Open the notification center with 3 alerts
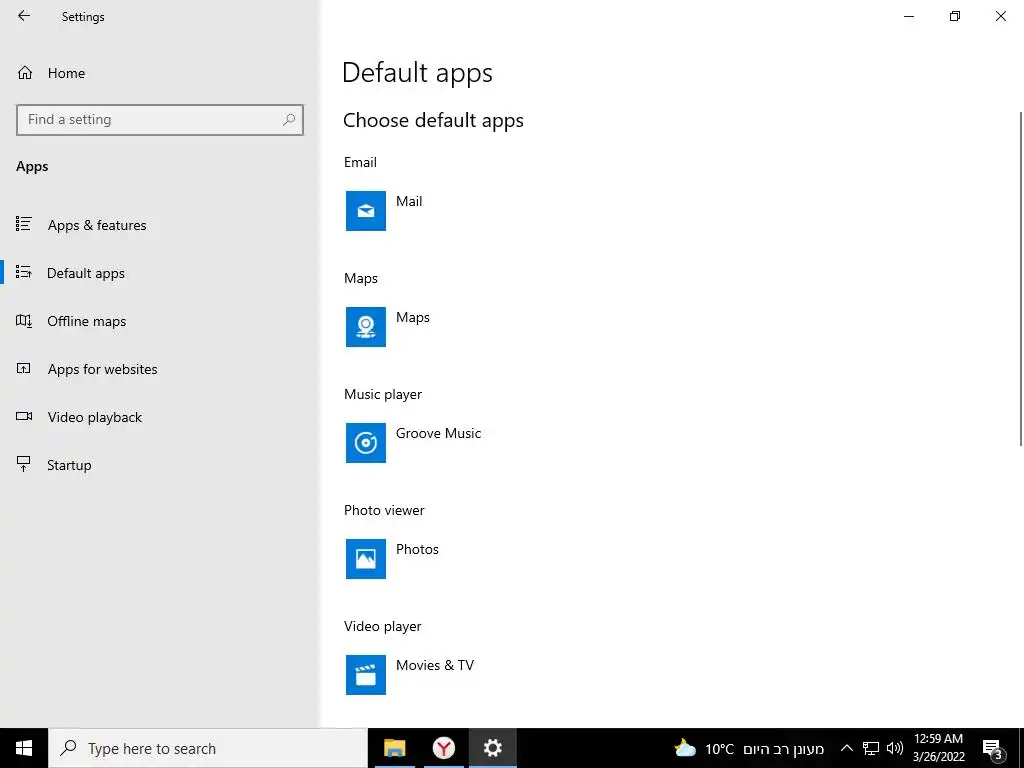This screenshot has width=1024, height=768. point(993,749)
